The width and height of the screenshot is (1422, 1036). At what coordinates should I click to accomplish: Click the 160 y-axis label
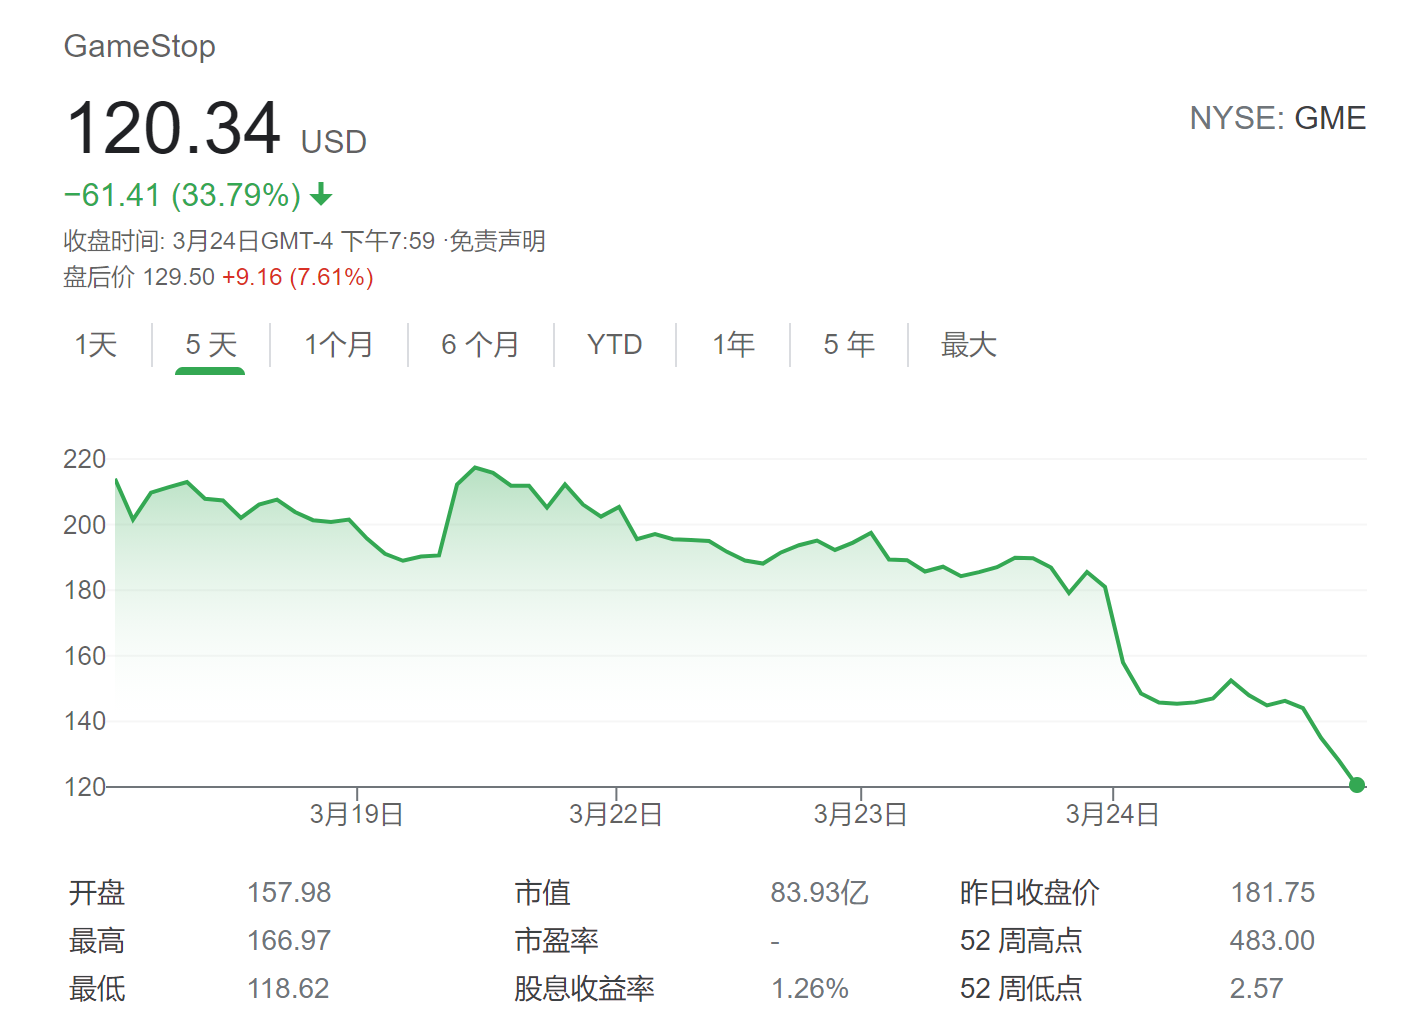point(84,656)
